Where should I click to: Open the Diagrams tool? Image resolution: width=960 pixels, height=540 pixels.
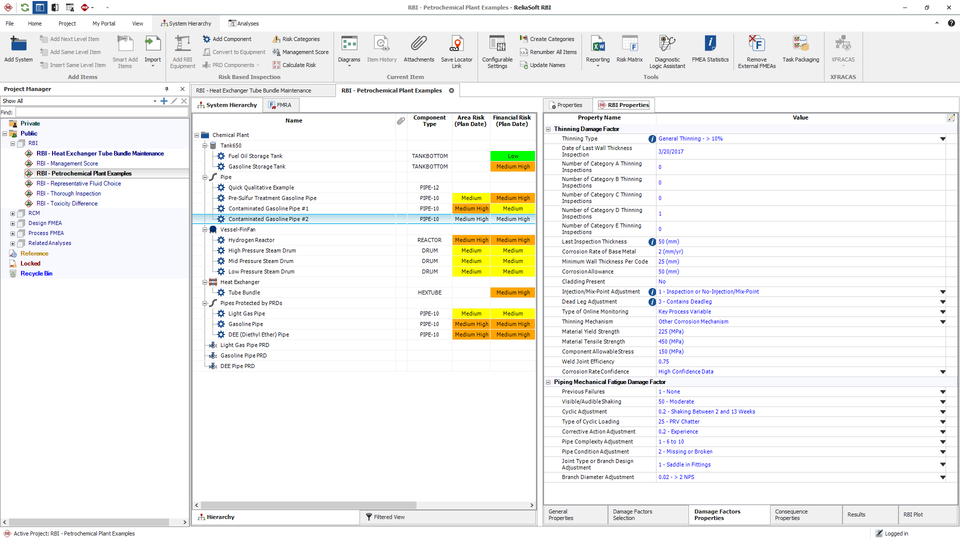coord(349,50)
